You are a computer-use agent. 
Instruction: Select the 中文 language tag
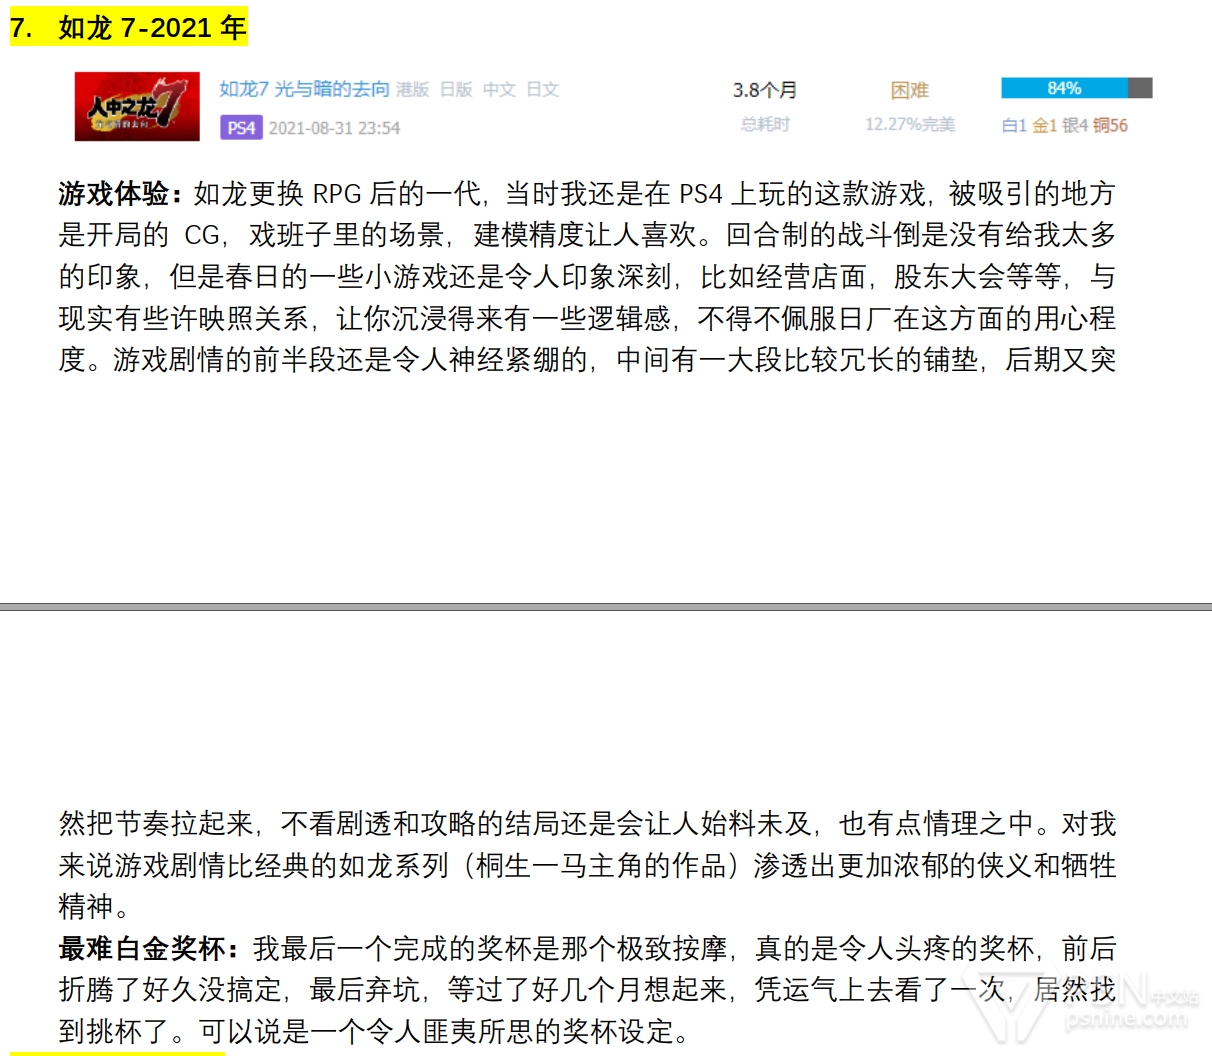click(x=499, y=89)
